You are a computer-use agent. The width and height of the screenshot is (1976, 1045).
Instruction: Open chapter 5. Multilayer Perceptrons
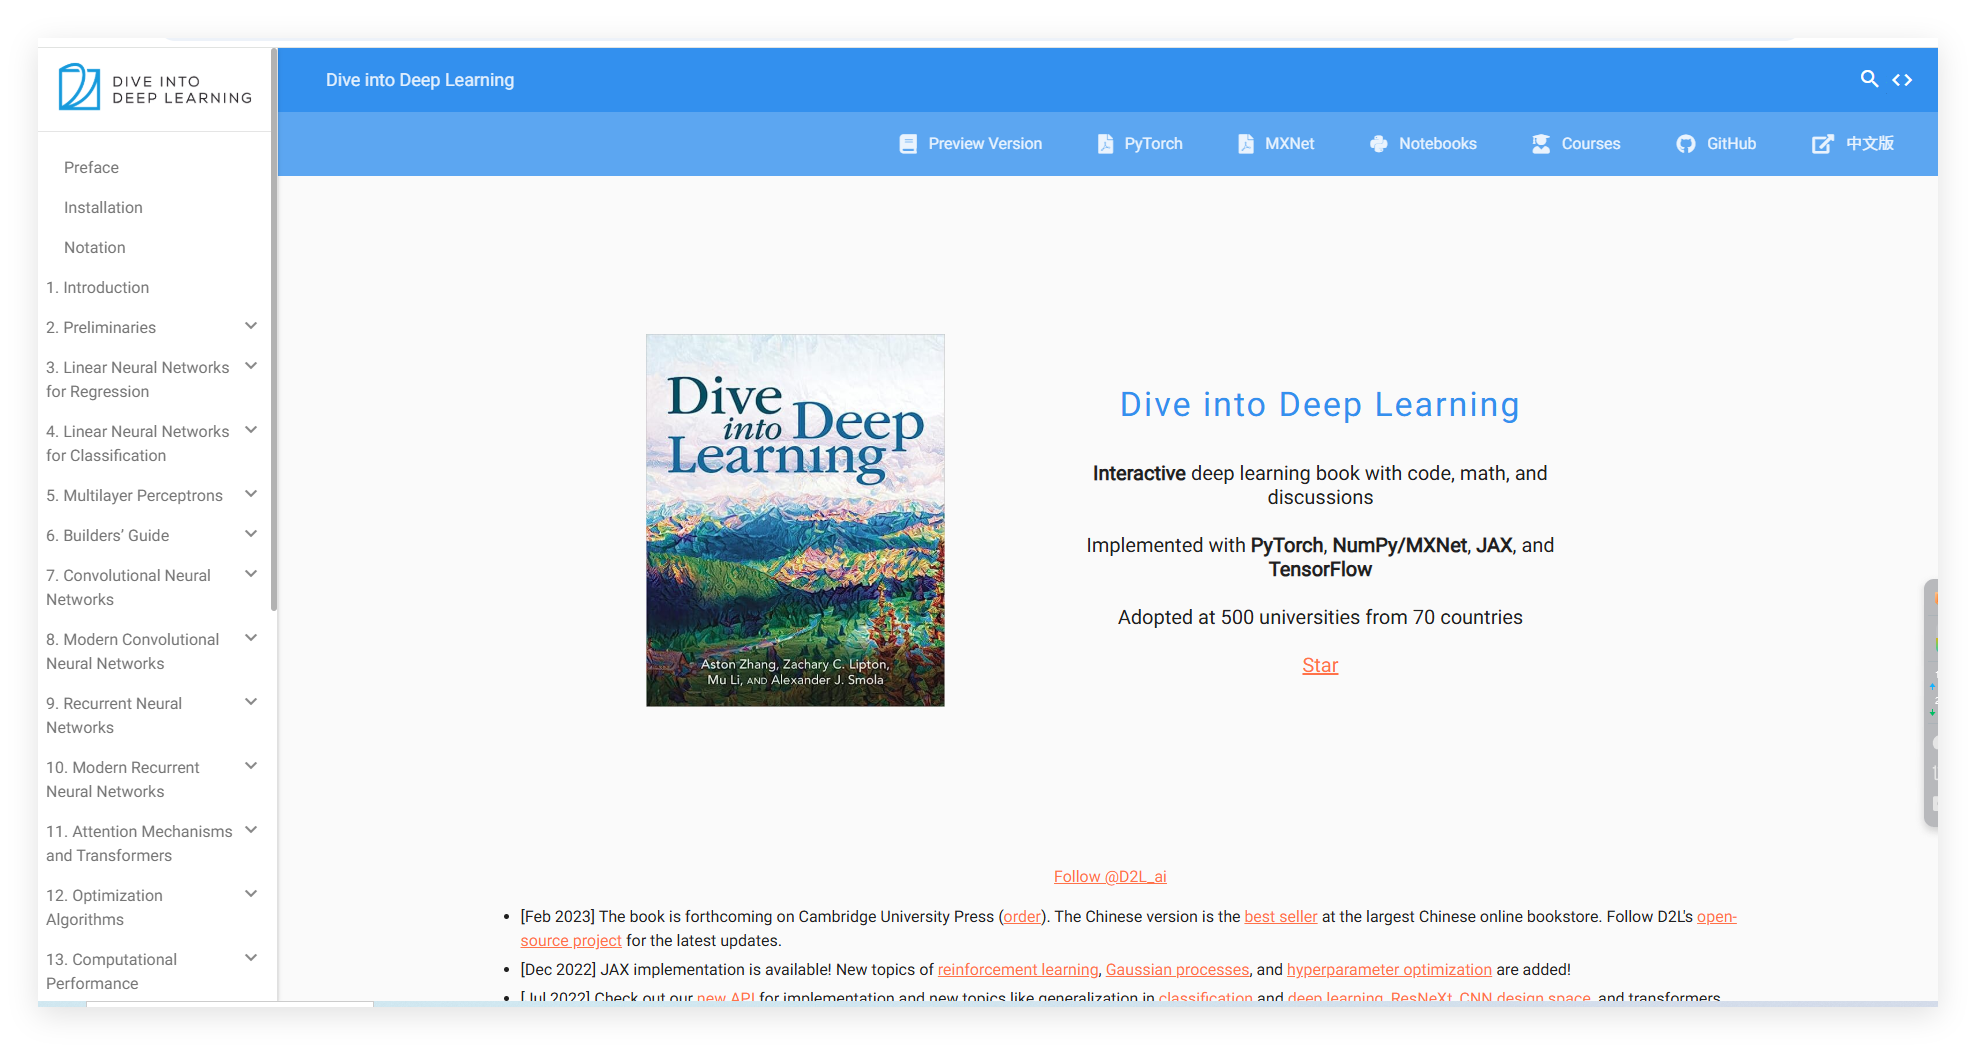[x=134, y=495]
